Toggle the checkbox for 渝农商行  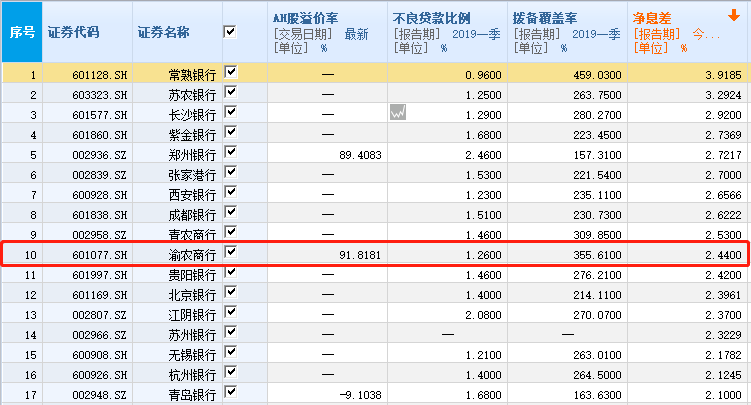(x=231, y=252)
